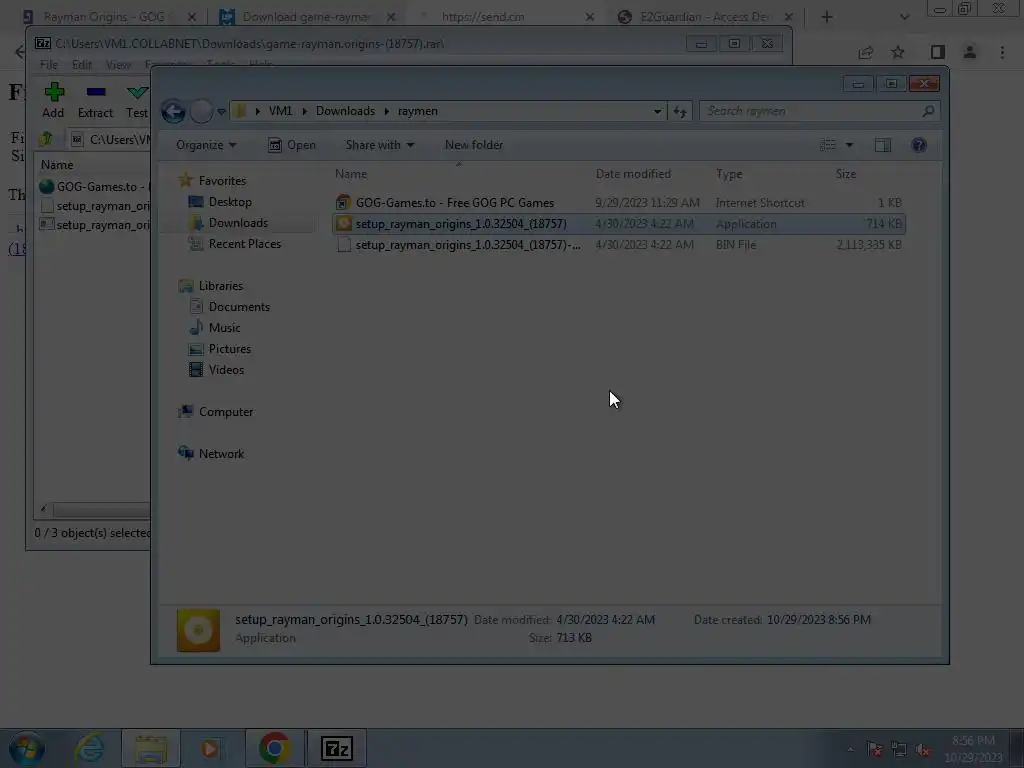Click the change view icon
This screenshot has height=768, width=1024.
click(827, 145)
